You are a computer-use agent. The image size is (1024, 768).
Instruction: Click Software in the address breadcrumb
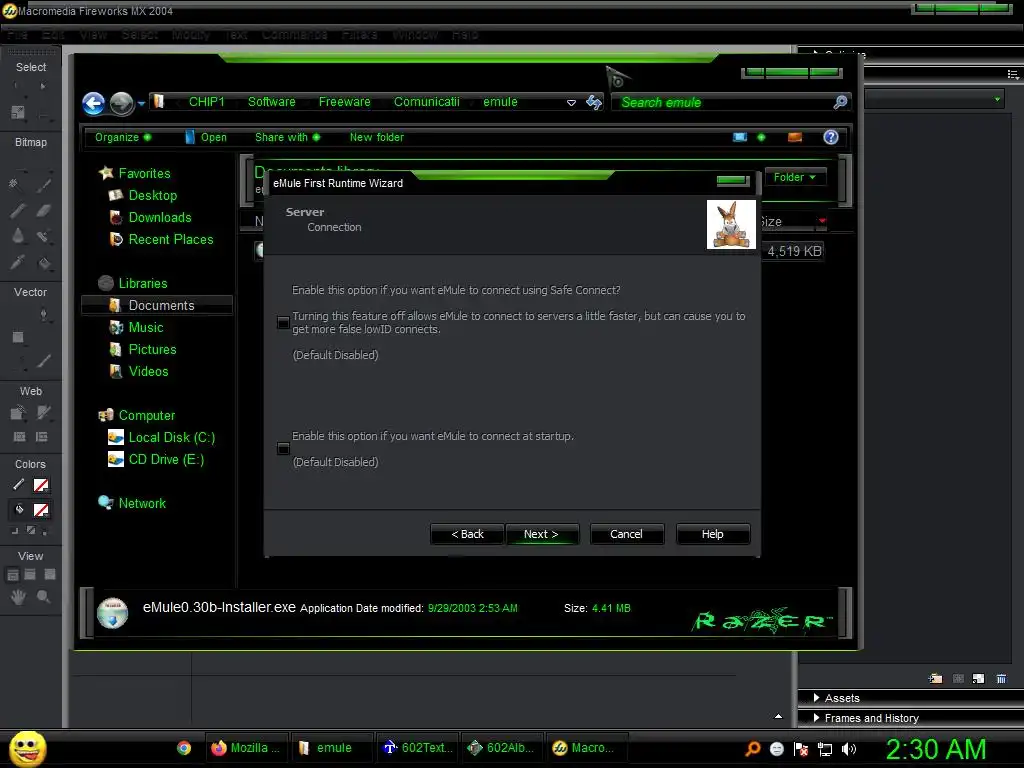click(x=272, y=102)
